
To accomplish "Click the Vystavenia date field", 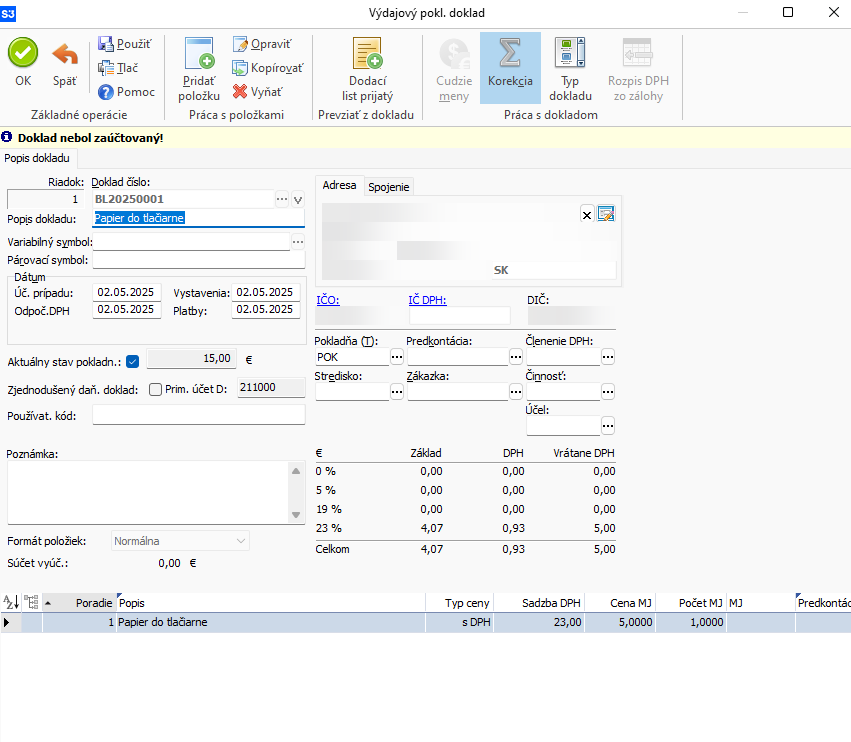I will (x=265, y=293).
